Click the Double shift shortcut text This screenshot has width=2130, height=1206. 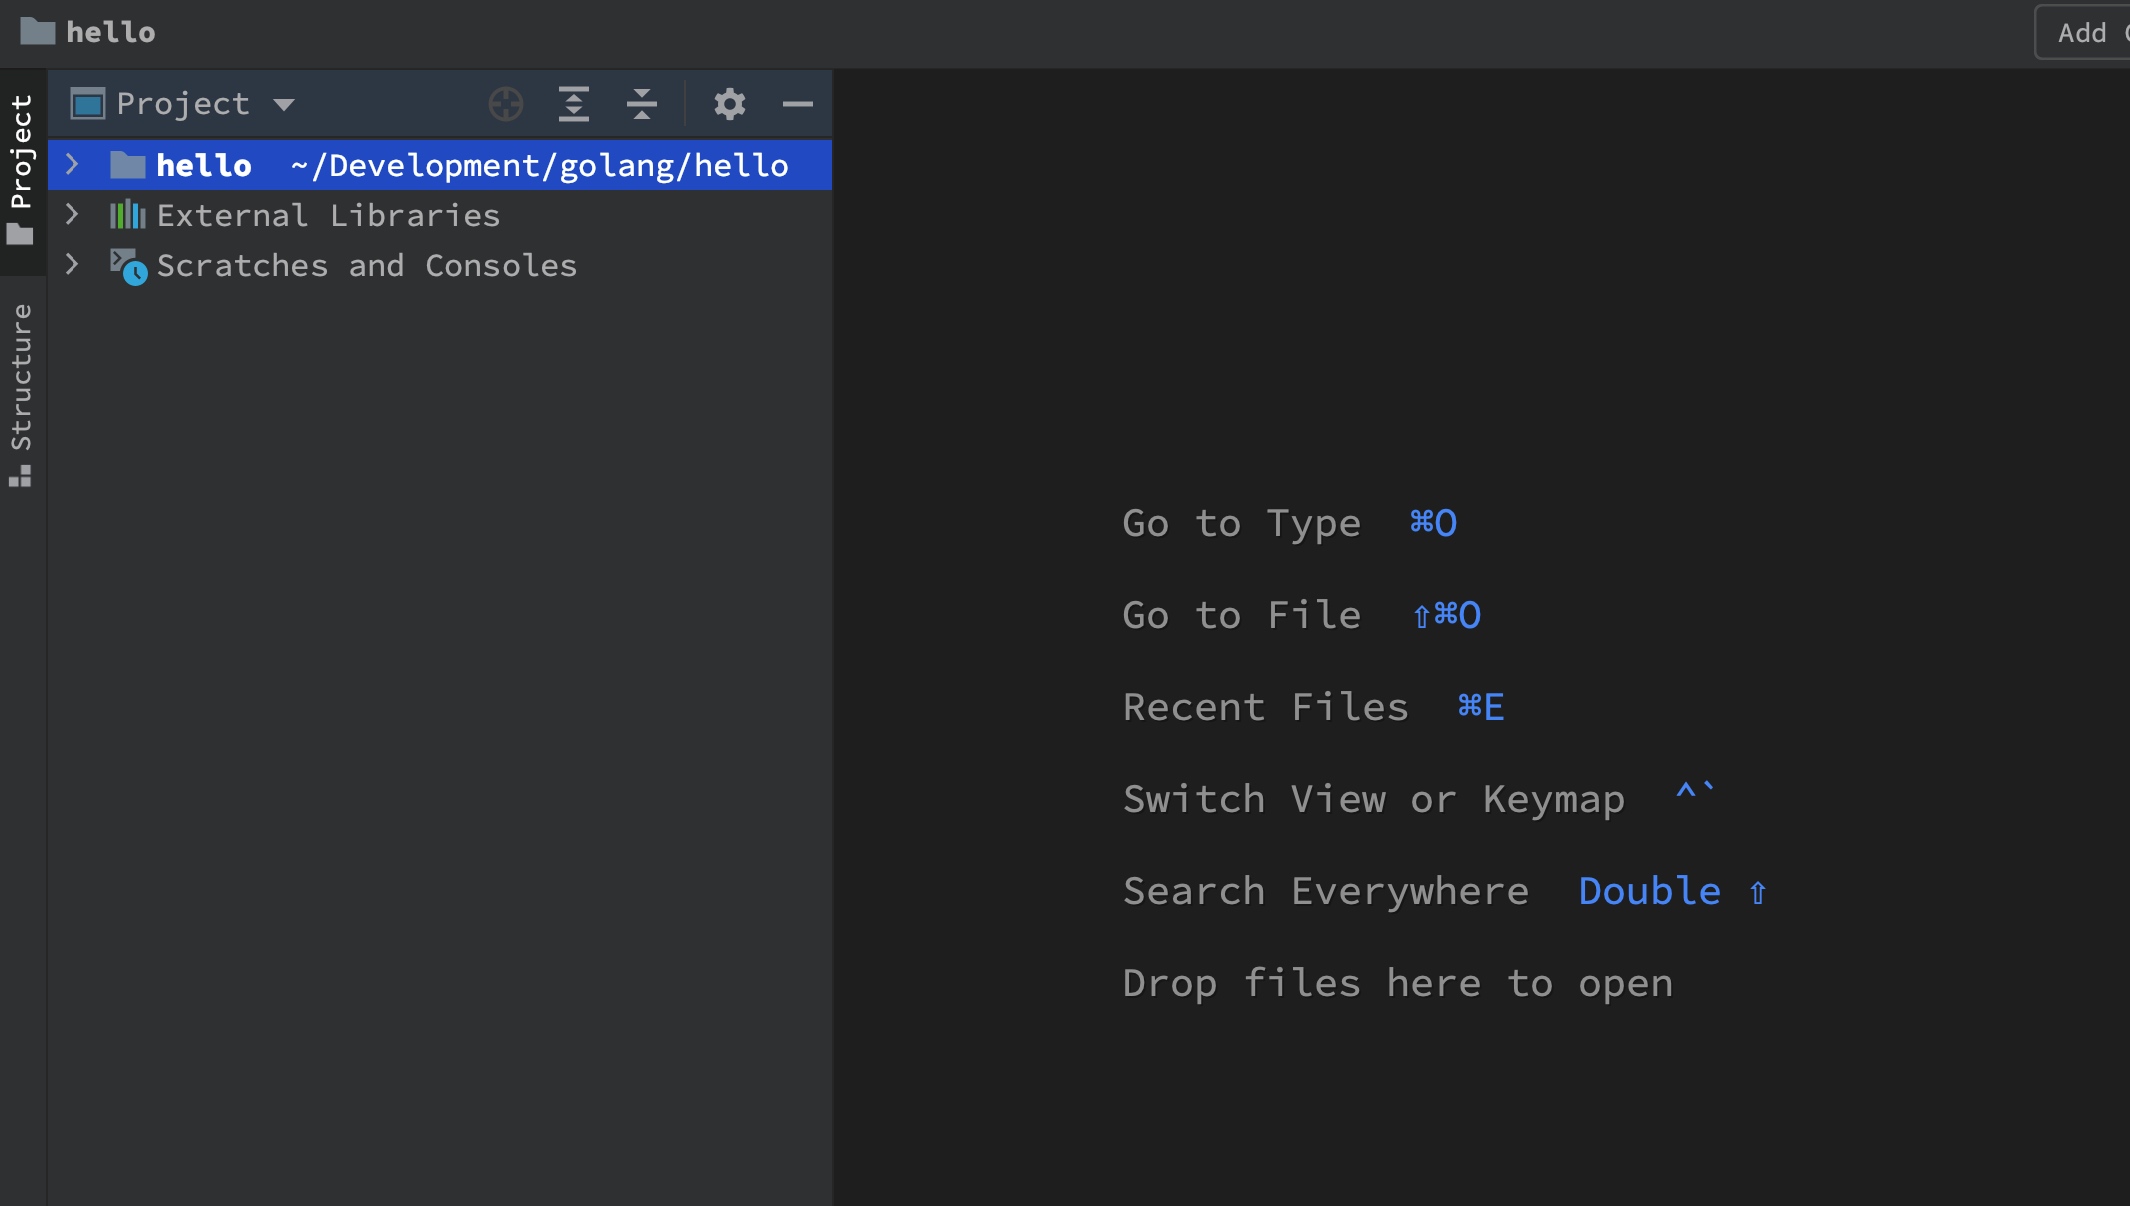pyautogui.click(x=1673, y=891)
